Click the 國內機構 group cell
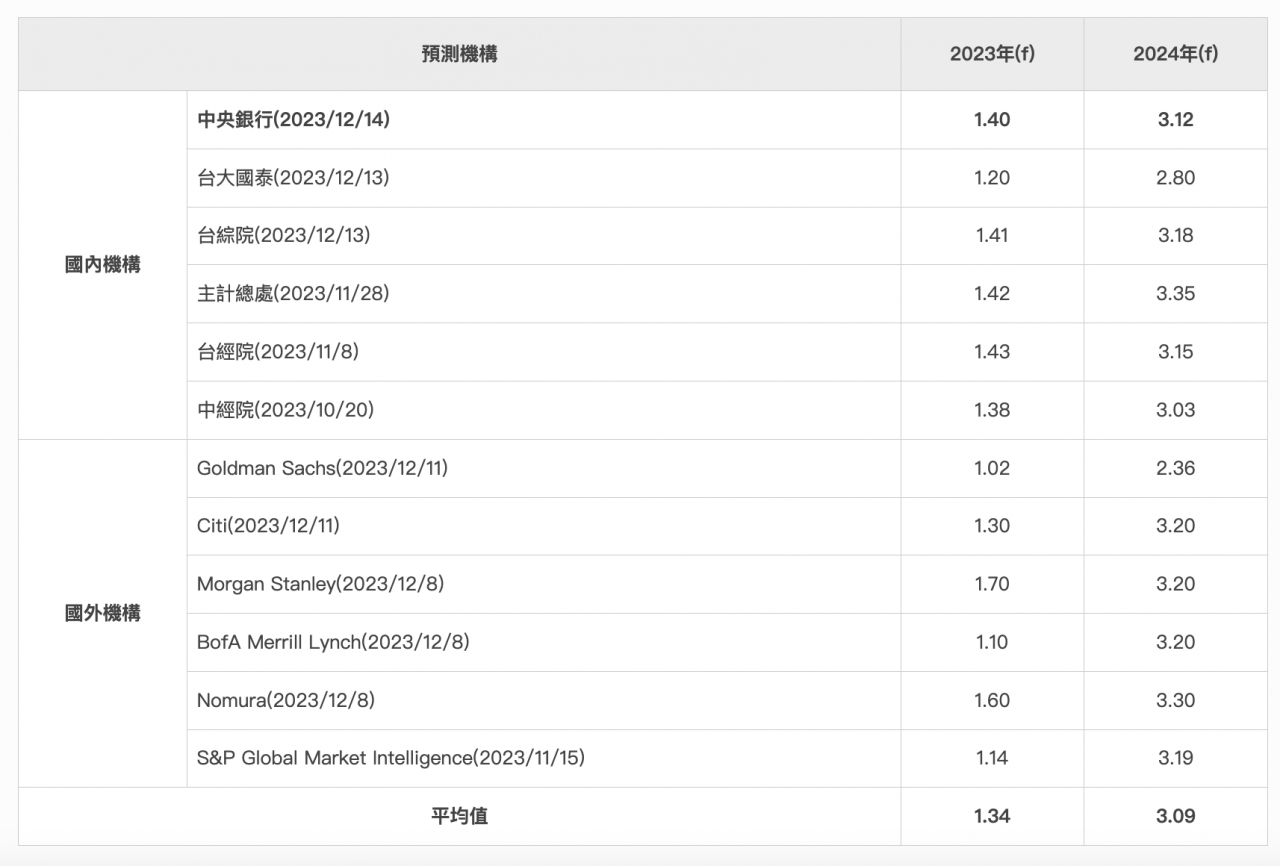1280x866 pixels. tap(102, 265)
